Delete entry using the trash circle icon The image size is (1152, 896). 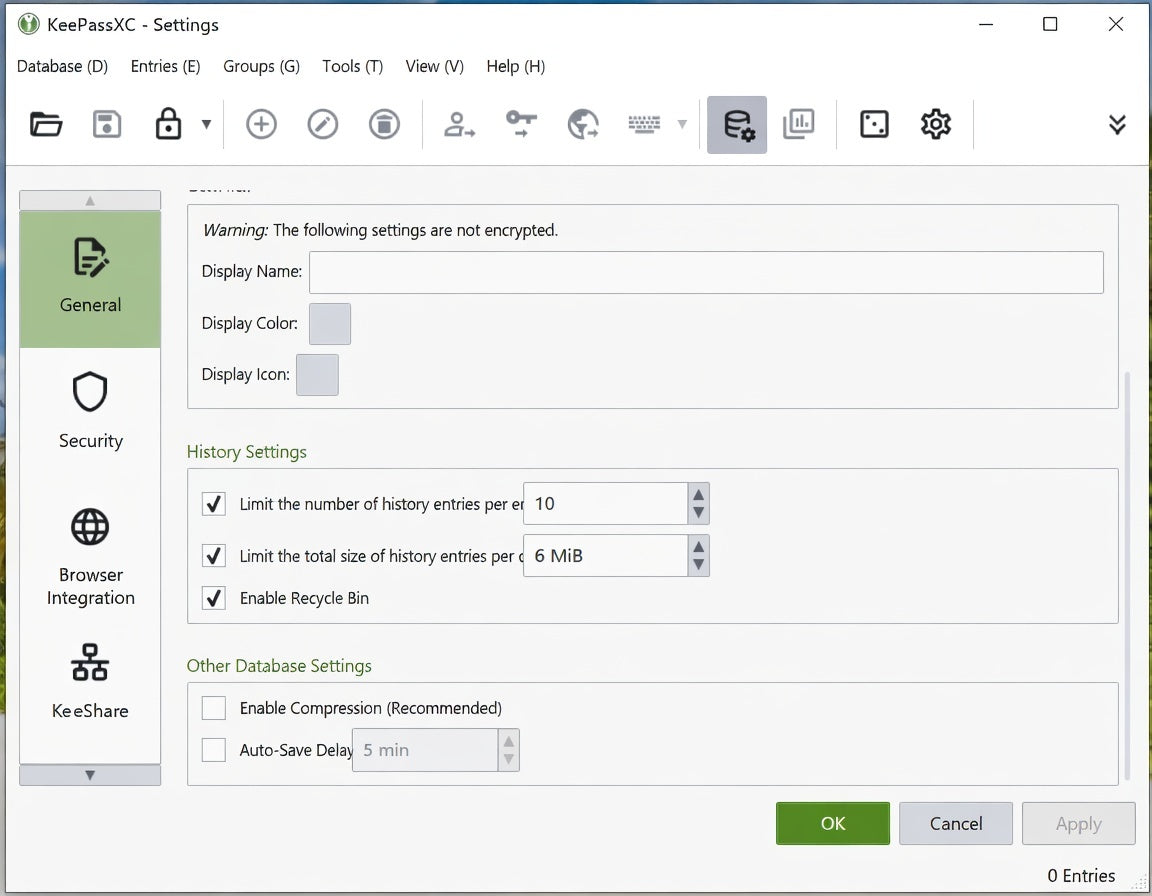tap(384, 124)
